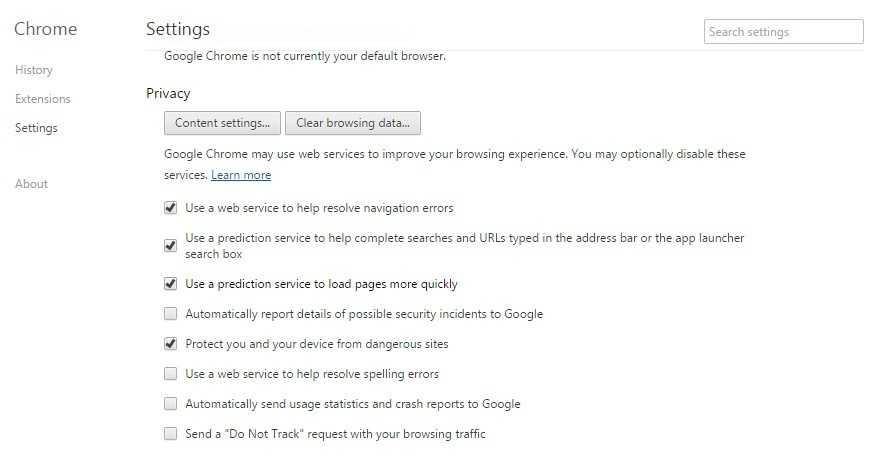This screenshot has width=880, height=456.
Task: Check send usage statistics and crash reports
Action: 170,404
